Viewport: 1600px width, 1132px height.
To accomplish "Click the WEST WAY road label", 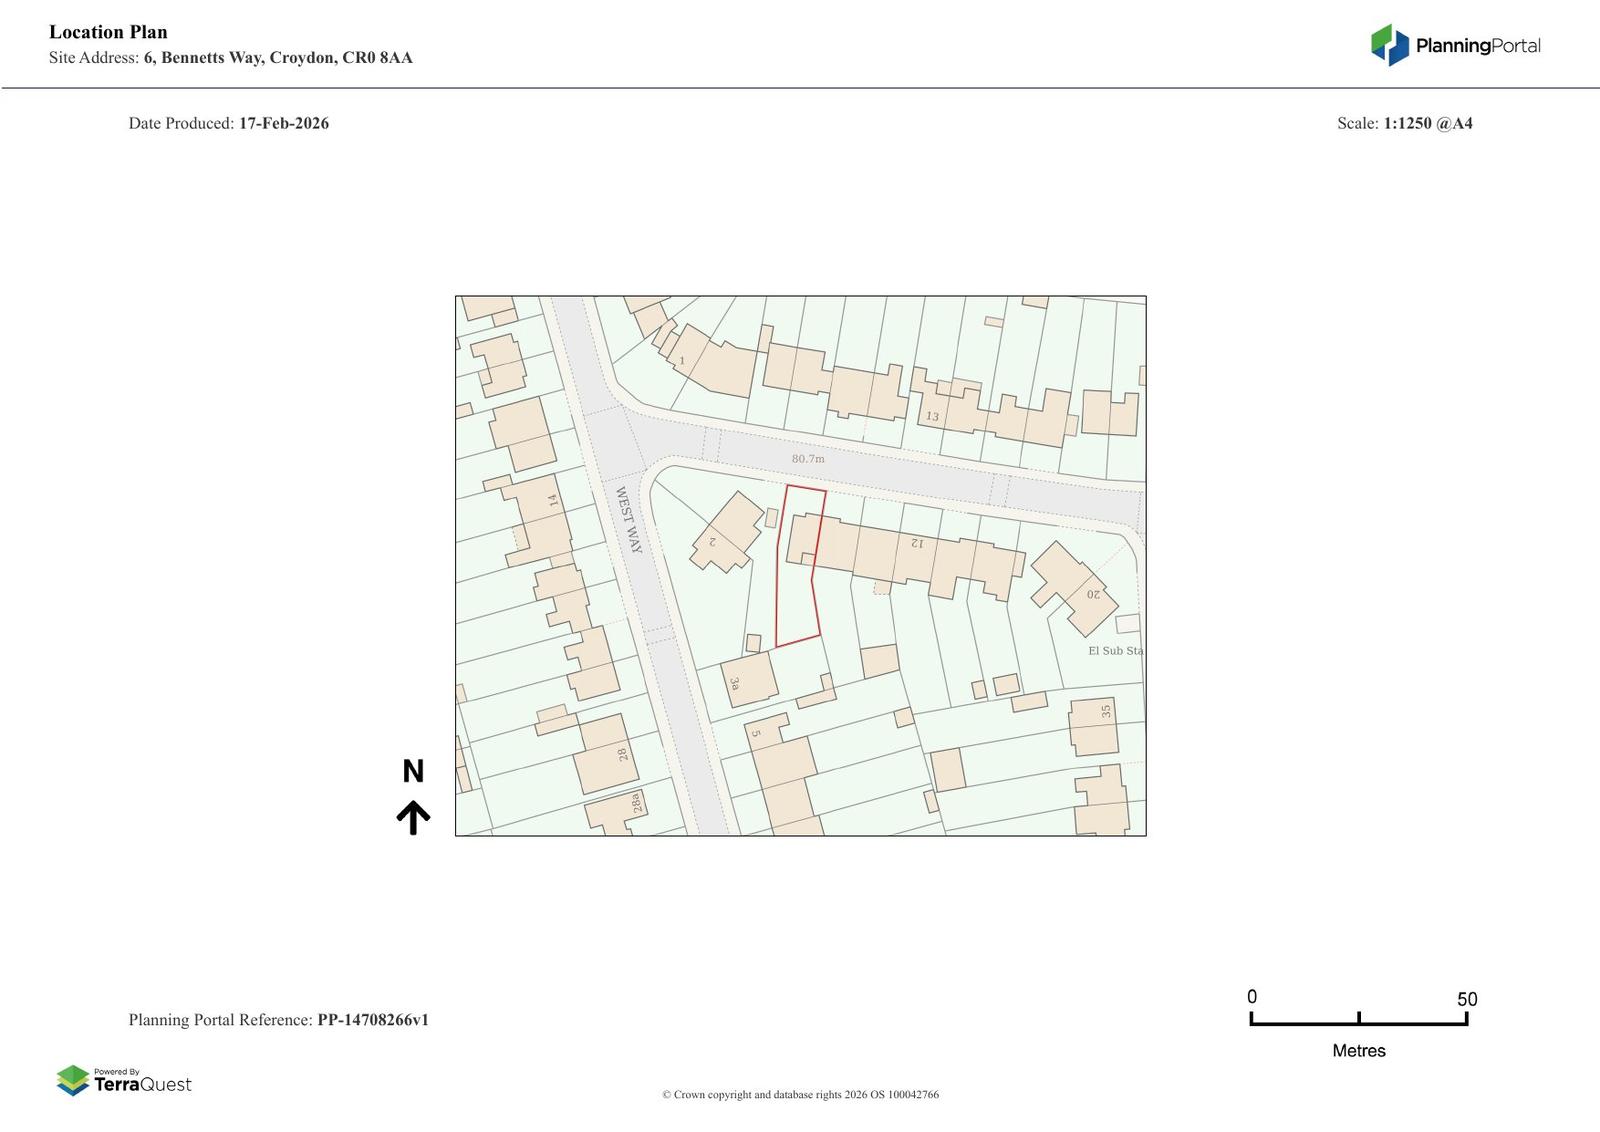I will coord(628,520).
